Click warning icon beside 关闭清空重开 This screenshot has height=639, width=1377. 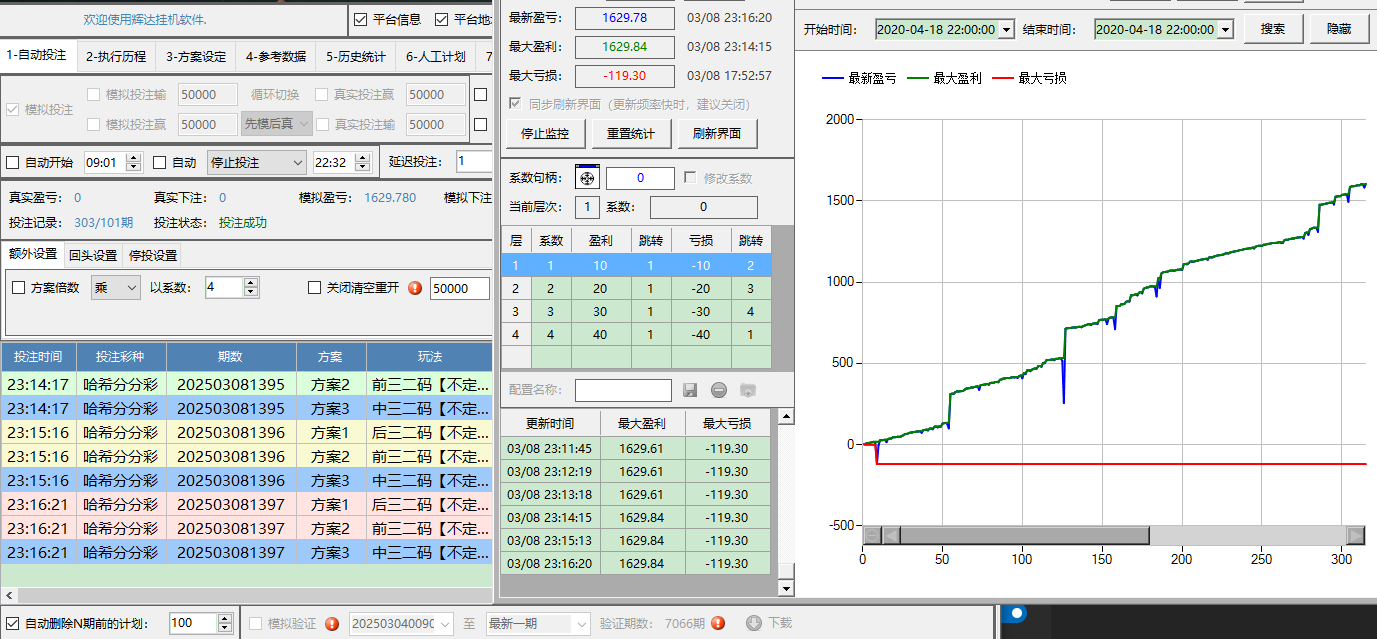415,288
